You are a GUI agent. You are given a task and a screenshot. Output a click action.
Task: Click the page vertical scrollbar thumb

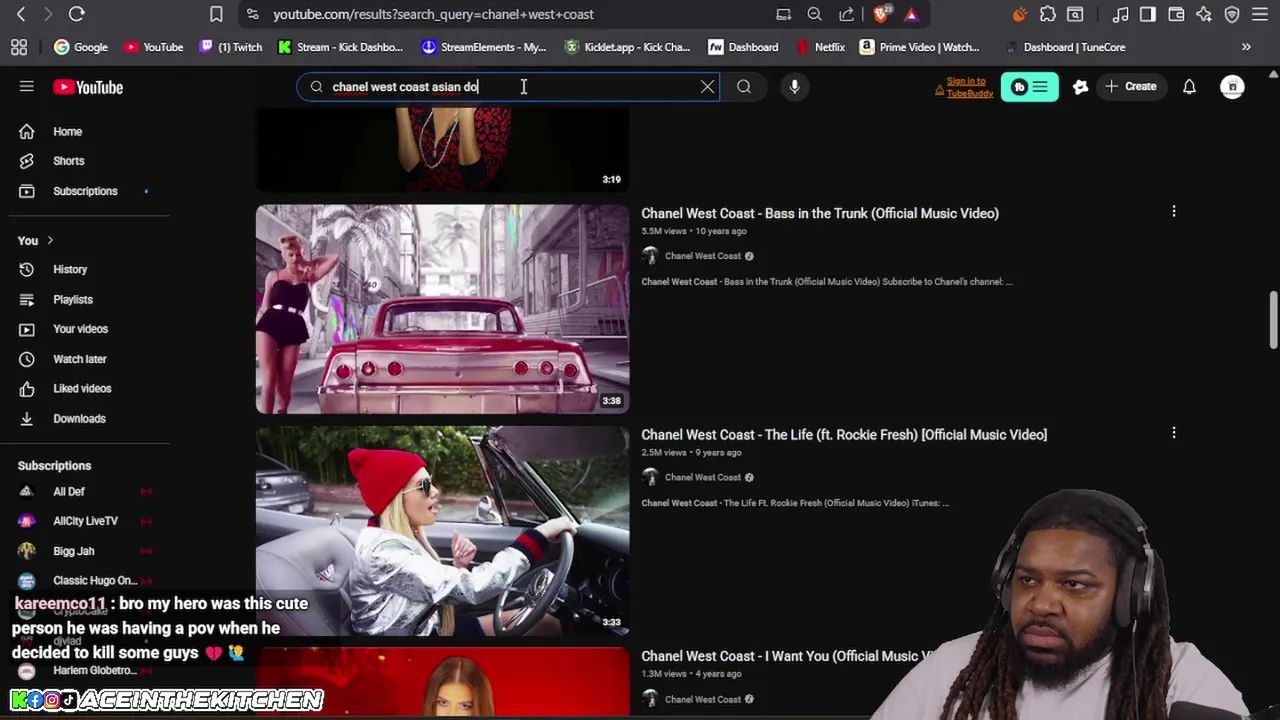tap(1274, 320)
